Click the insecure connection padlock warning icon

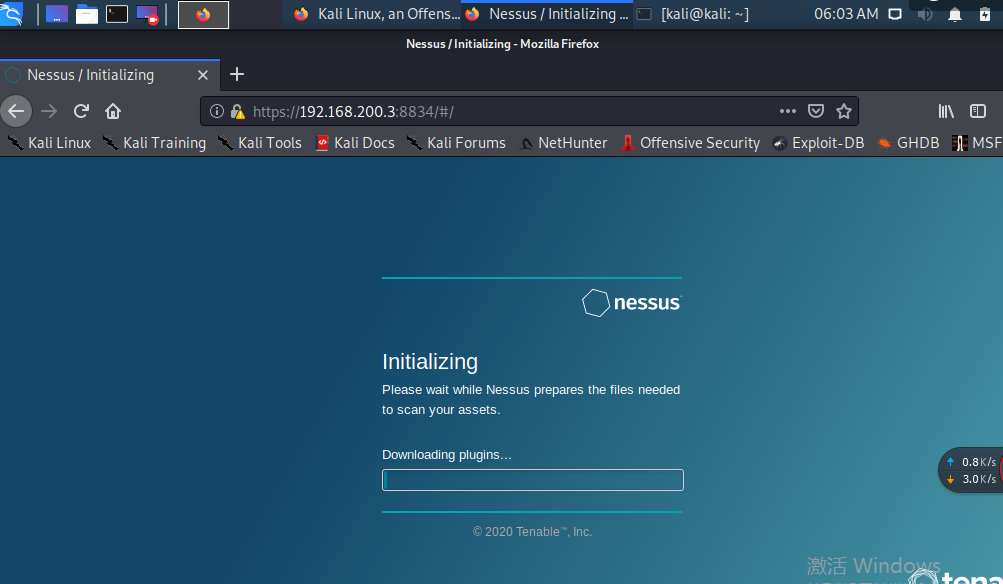click(237, 112)
